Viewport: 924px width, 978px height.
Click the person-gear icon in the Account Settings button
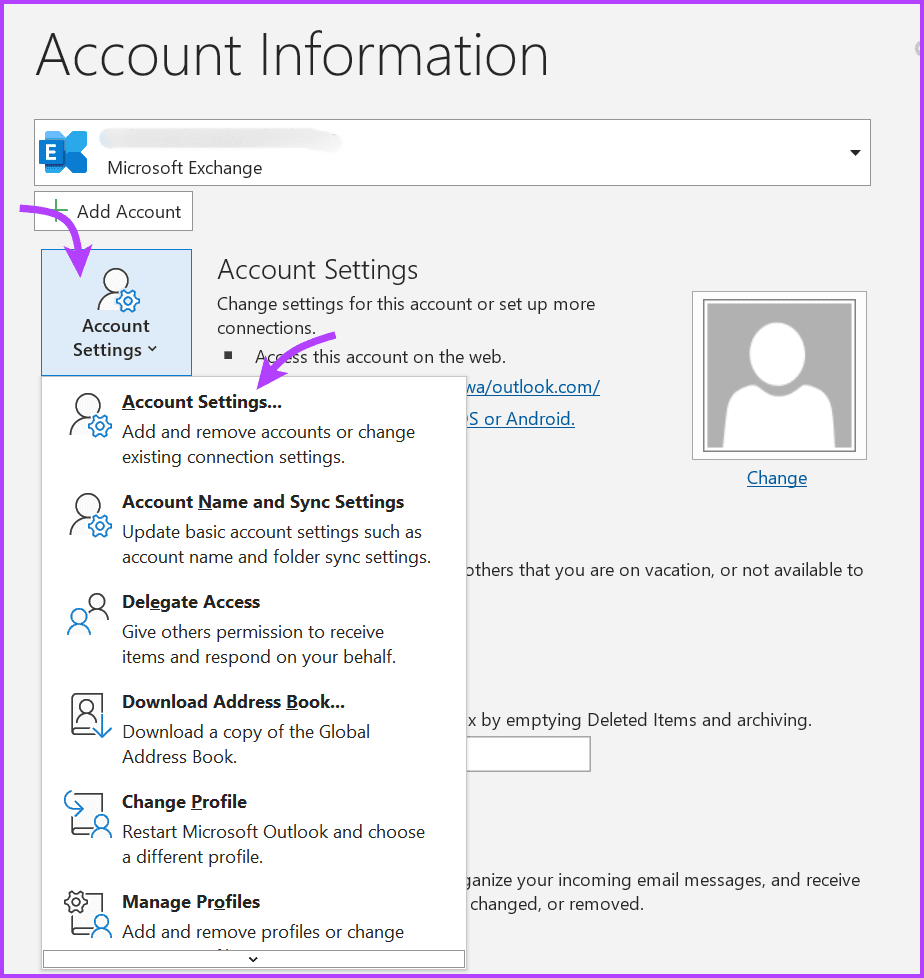pyautogui.click(x=118, y=290)
